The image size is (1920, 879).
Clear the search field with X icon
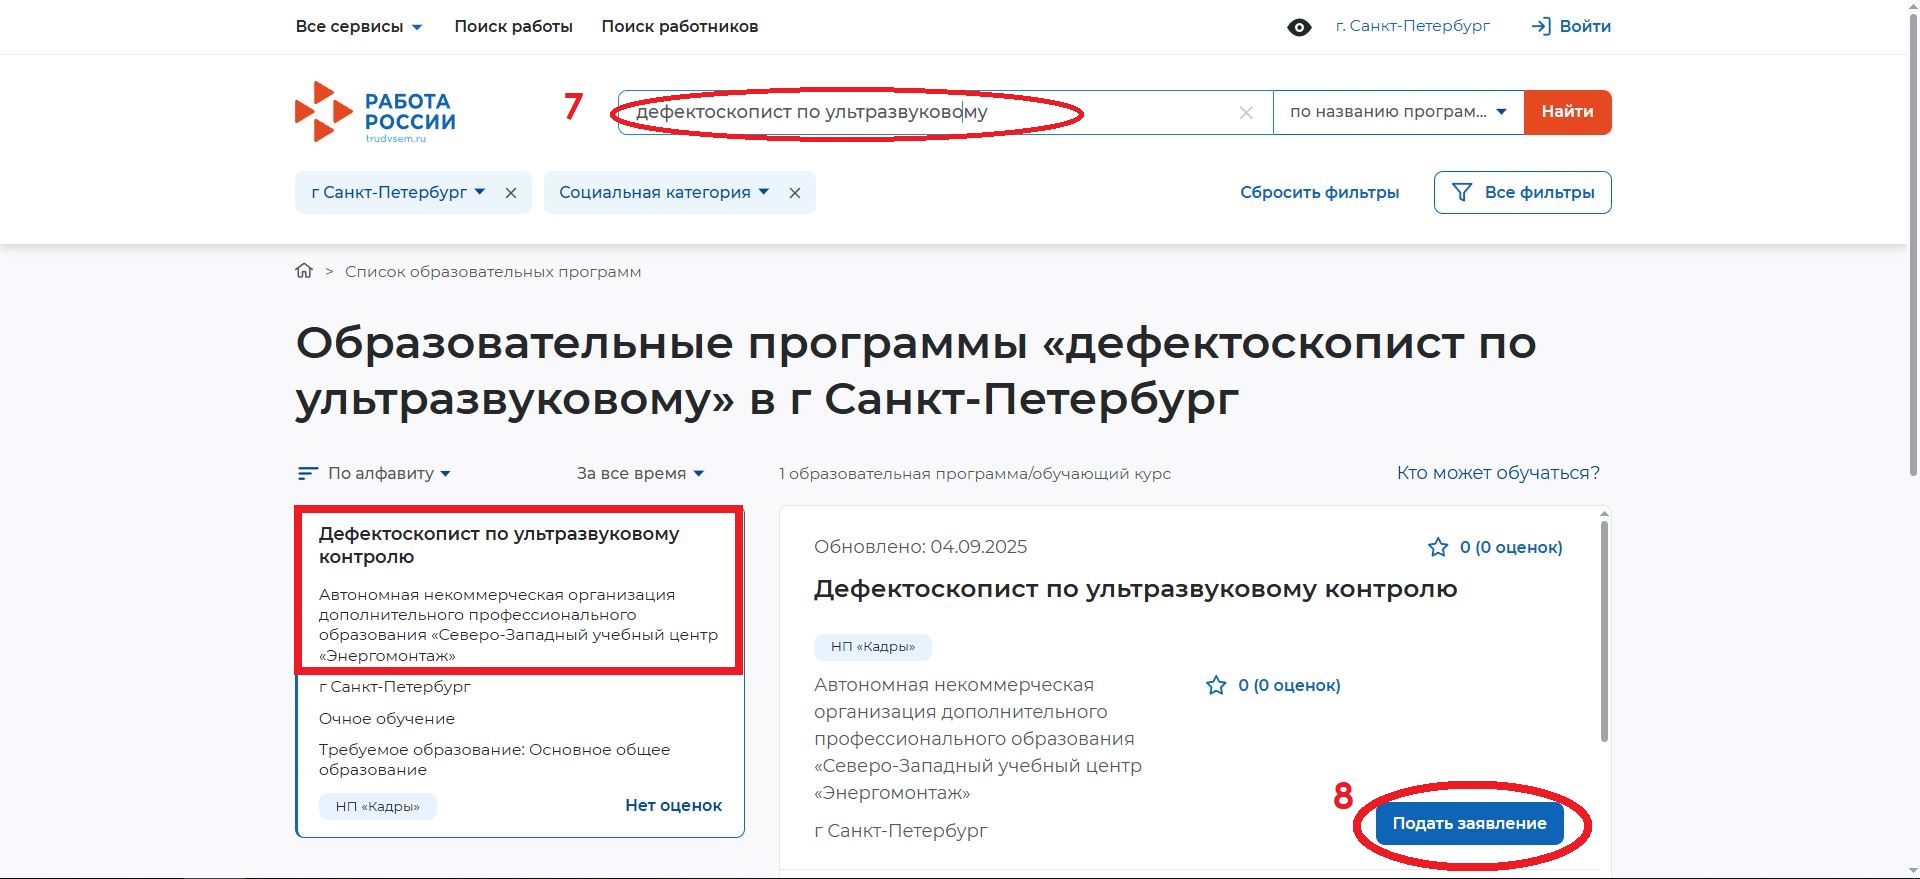(x=1246, y=113)
